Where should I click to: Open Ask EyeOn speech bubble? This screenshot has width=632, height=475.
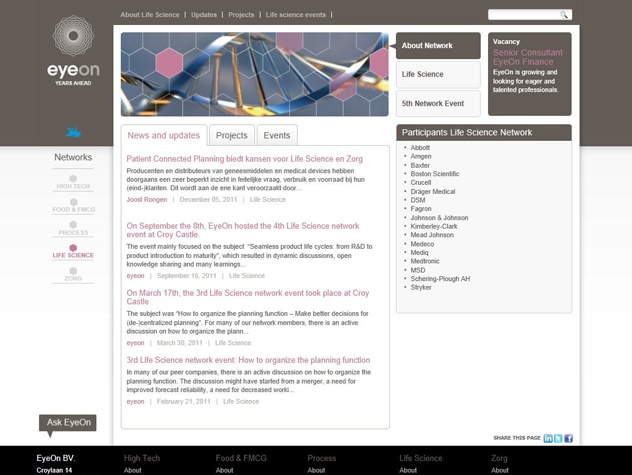(x=68, y=425)
